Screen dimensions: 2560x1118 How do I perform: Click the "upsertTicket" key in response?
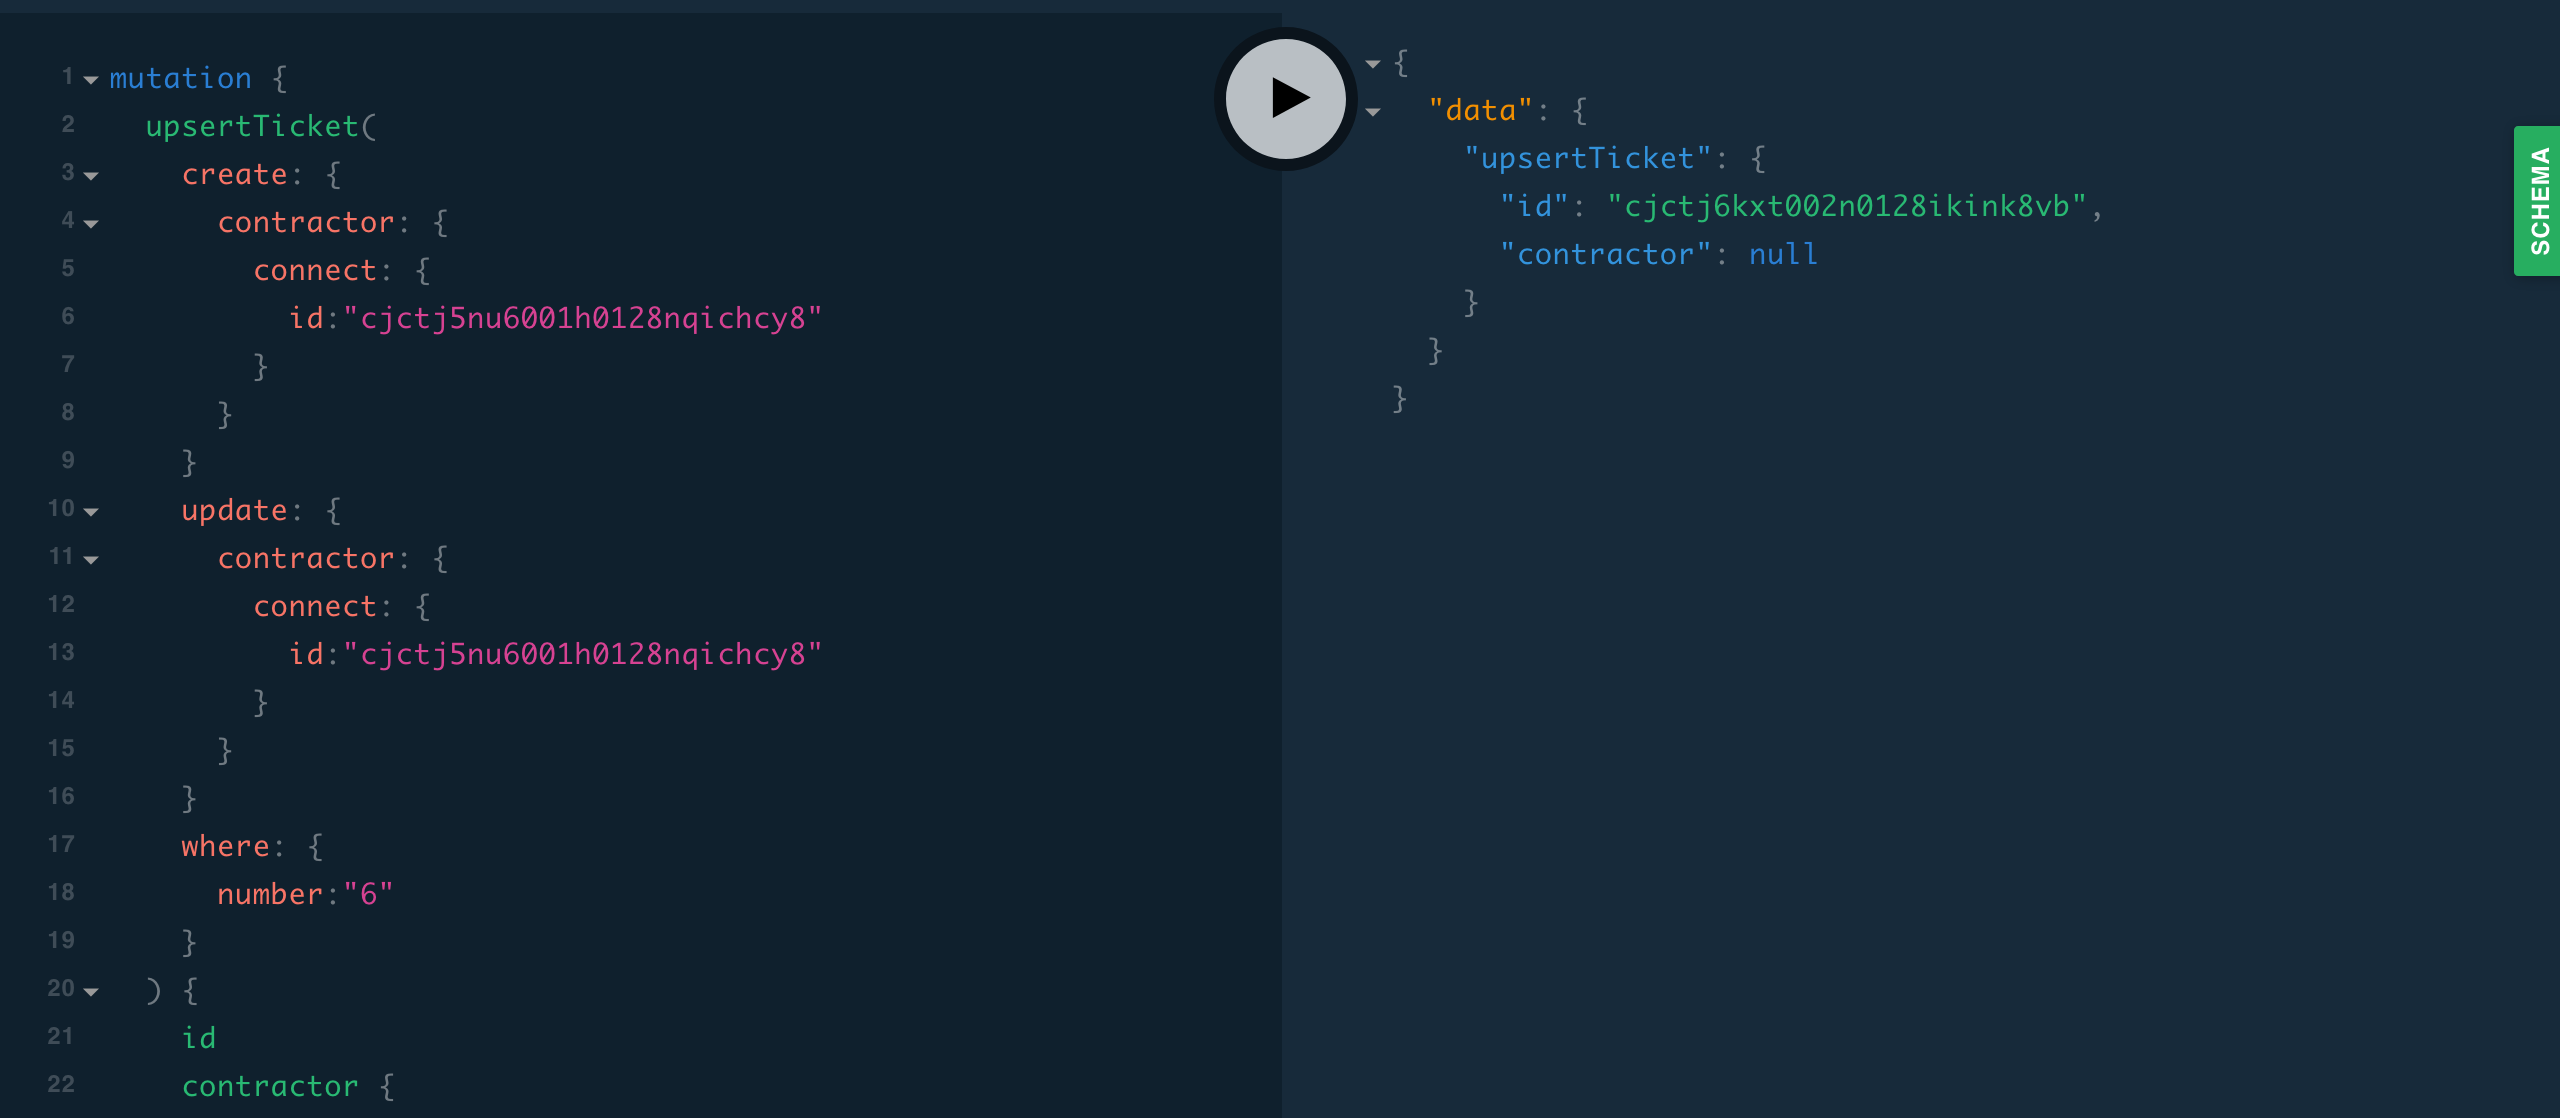tap(1587, 158)
